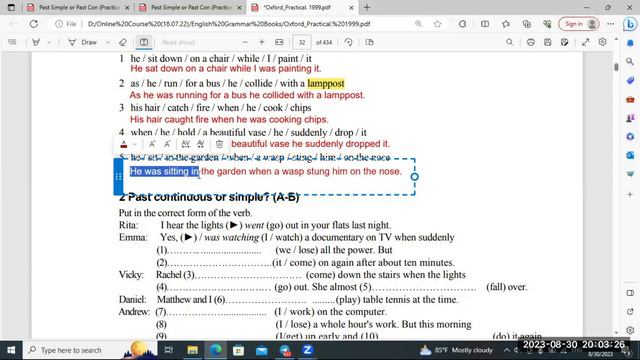This screenshot has height=360, width=640.
Task: Open the weather widget Mostly cloudy
Action: point(456,350)
